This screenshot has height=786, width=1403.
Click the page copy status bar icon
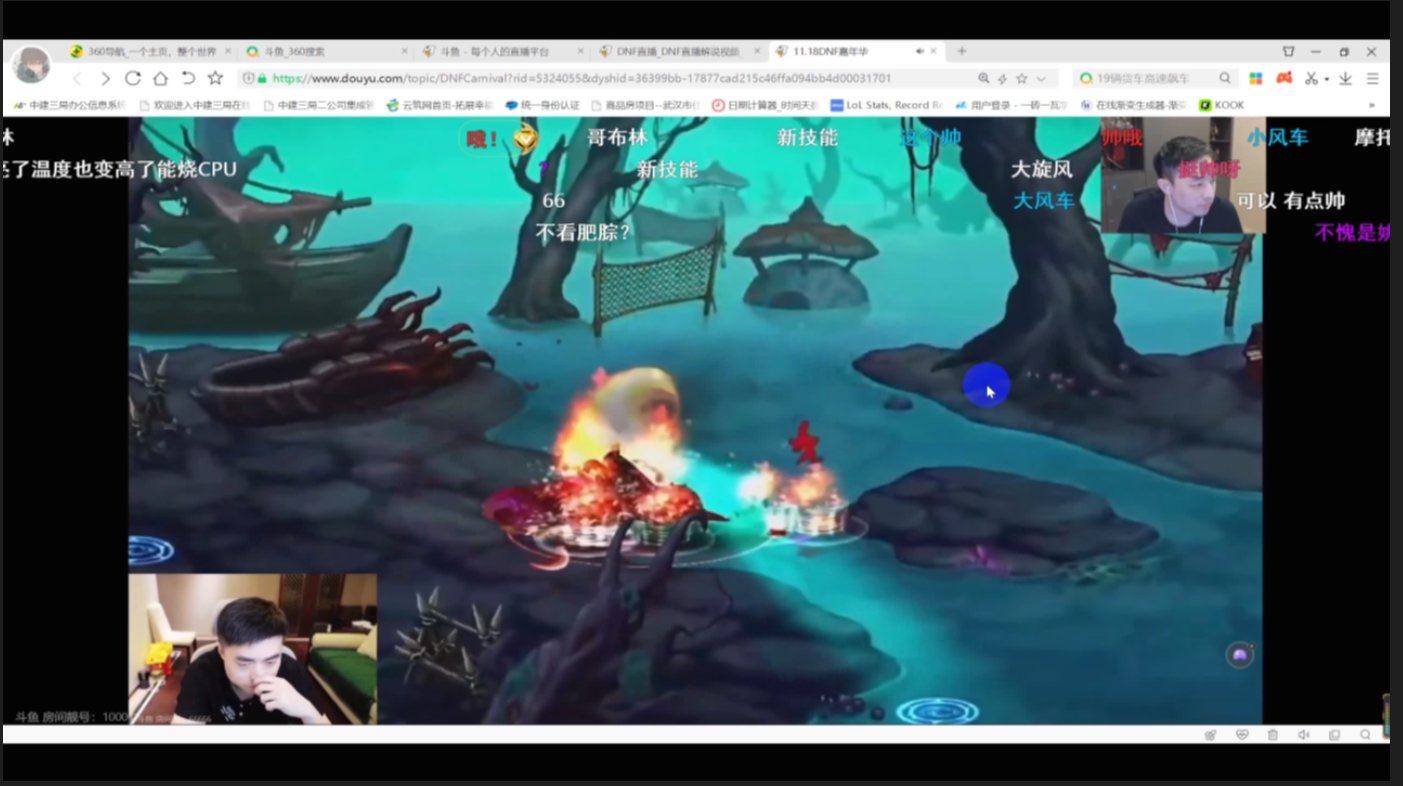tap(1334, 735)
